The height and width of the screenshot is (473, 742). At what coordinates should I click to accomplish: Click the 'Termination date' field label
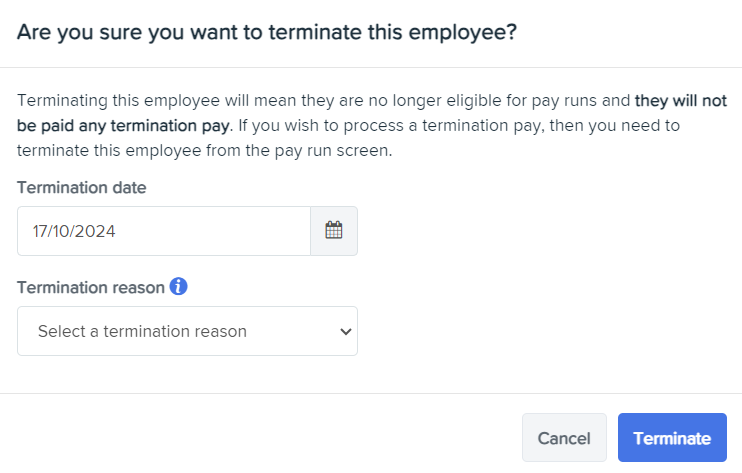coord(82,188)
